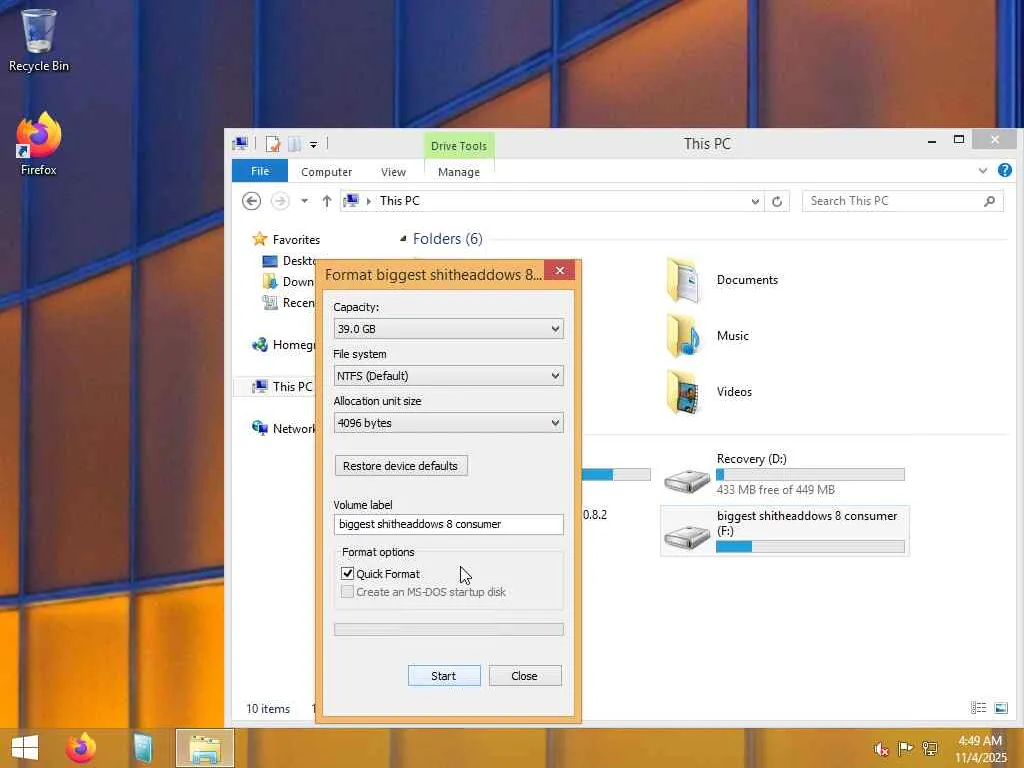Open the blue notebook taskbar app
Viewport: 1024px width, 768px height.
(x=142, y=748)
